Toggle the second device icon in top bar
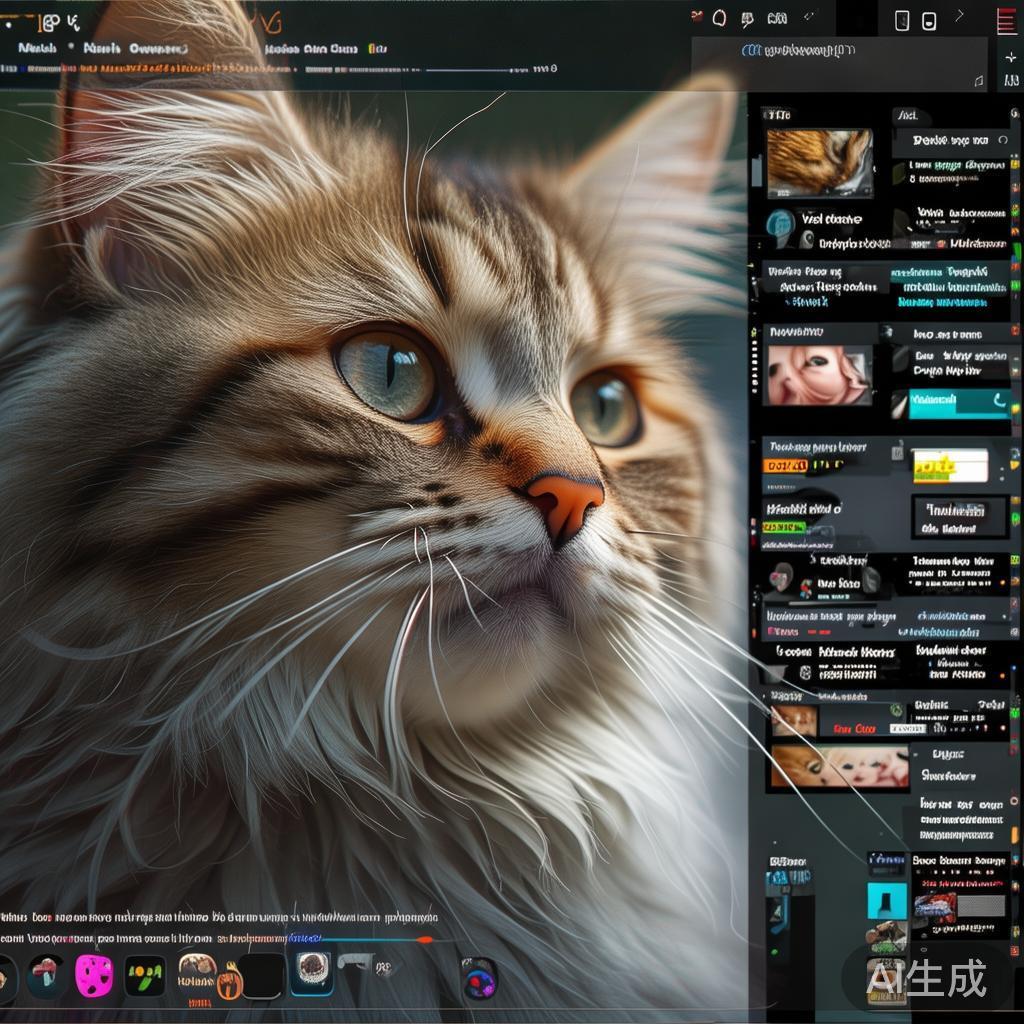Image resolution: width=1024 pixels, height=1024 pixels. click(x=929, y=21)
